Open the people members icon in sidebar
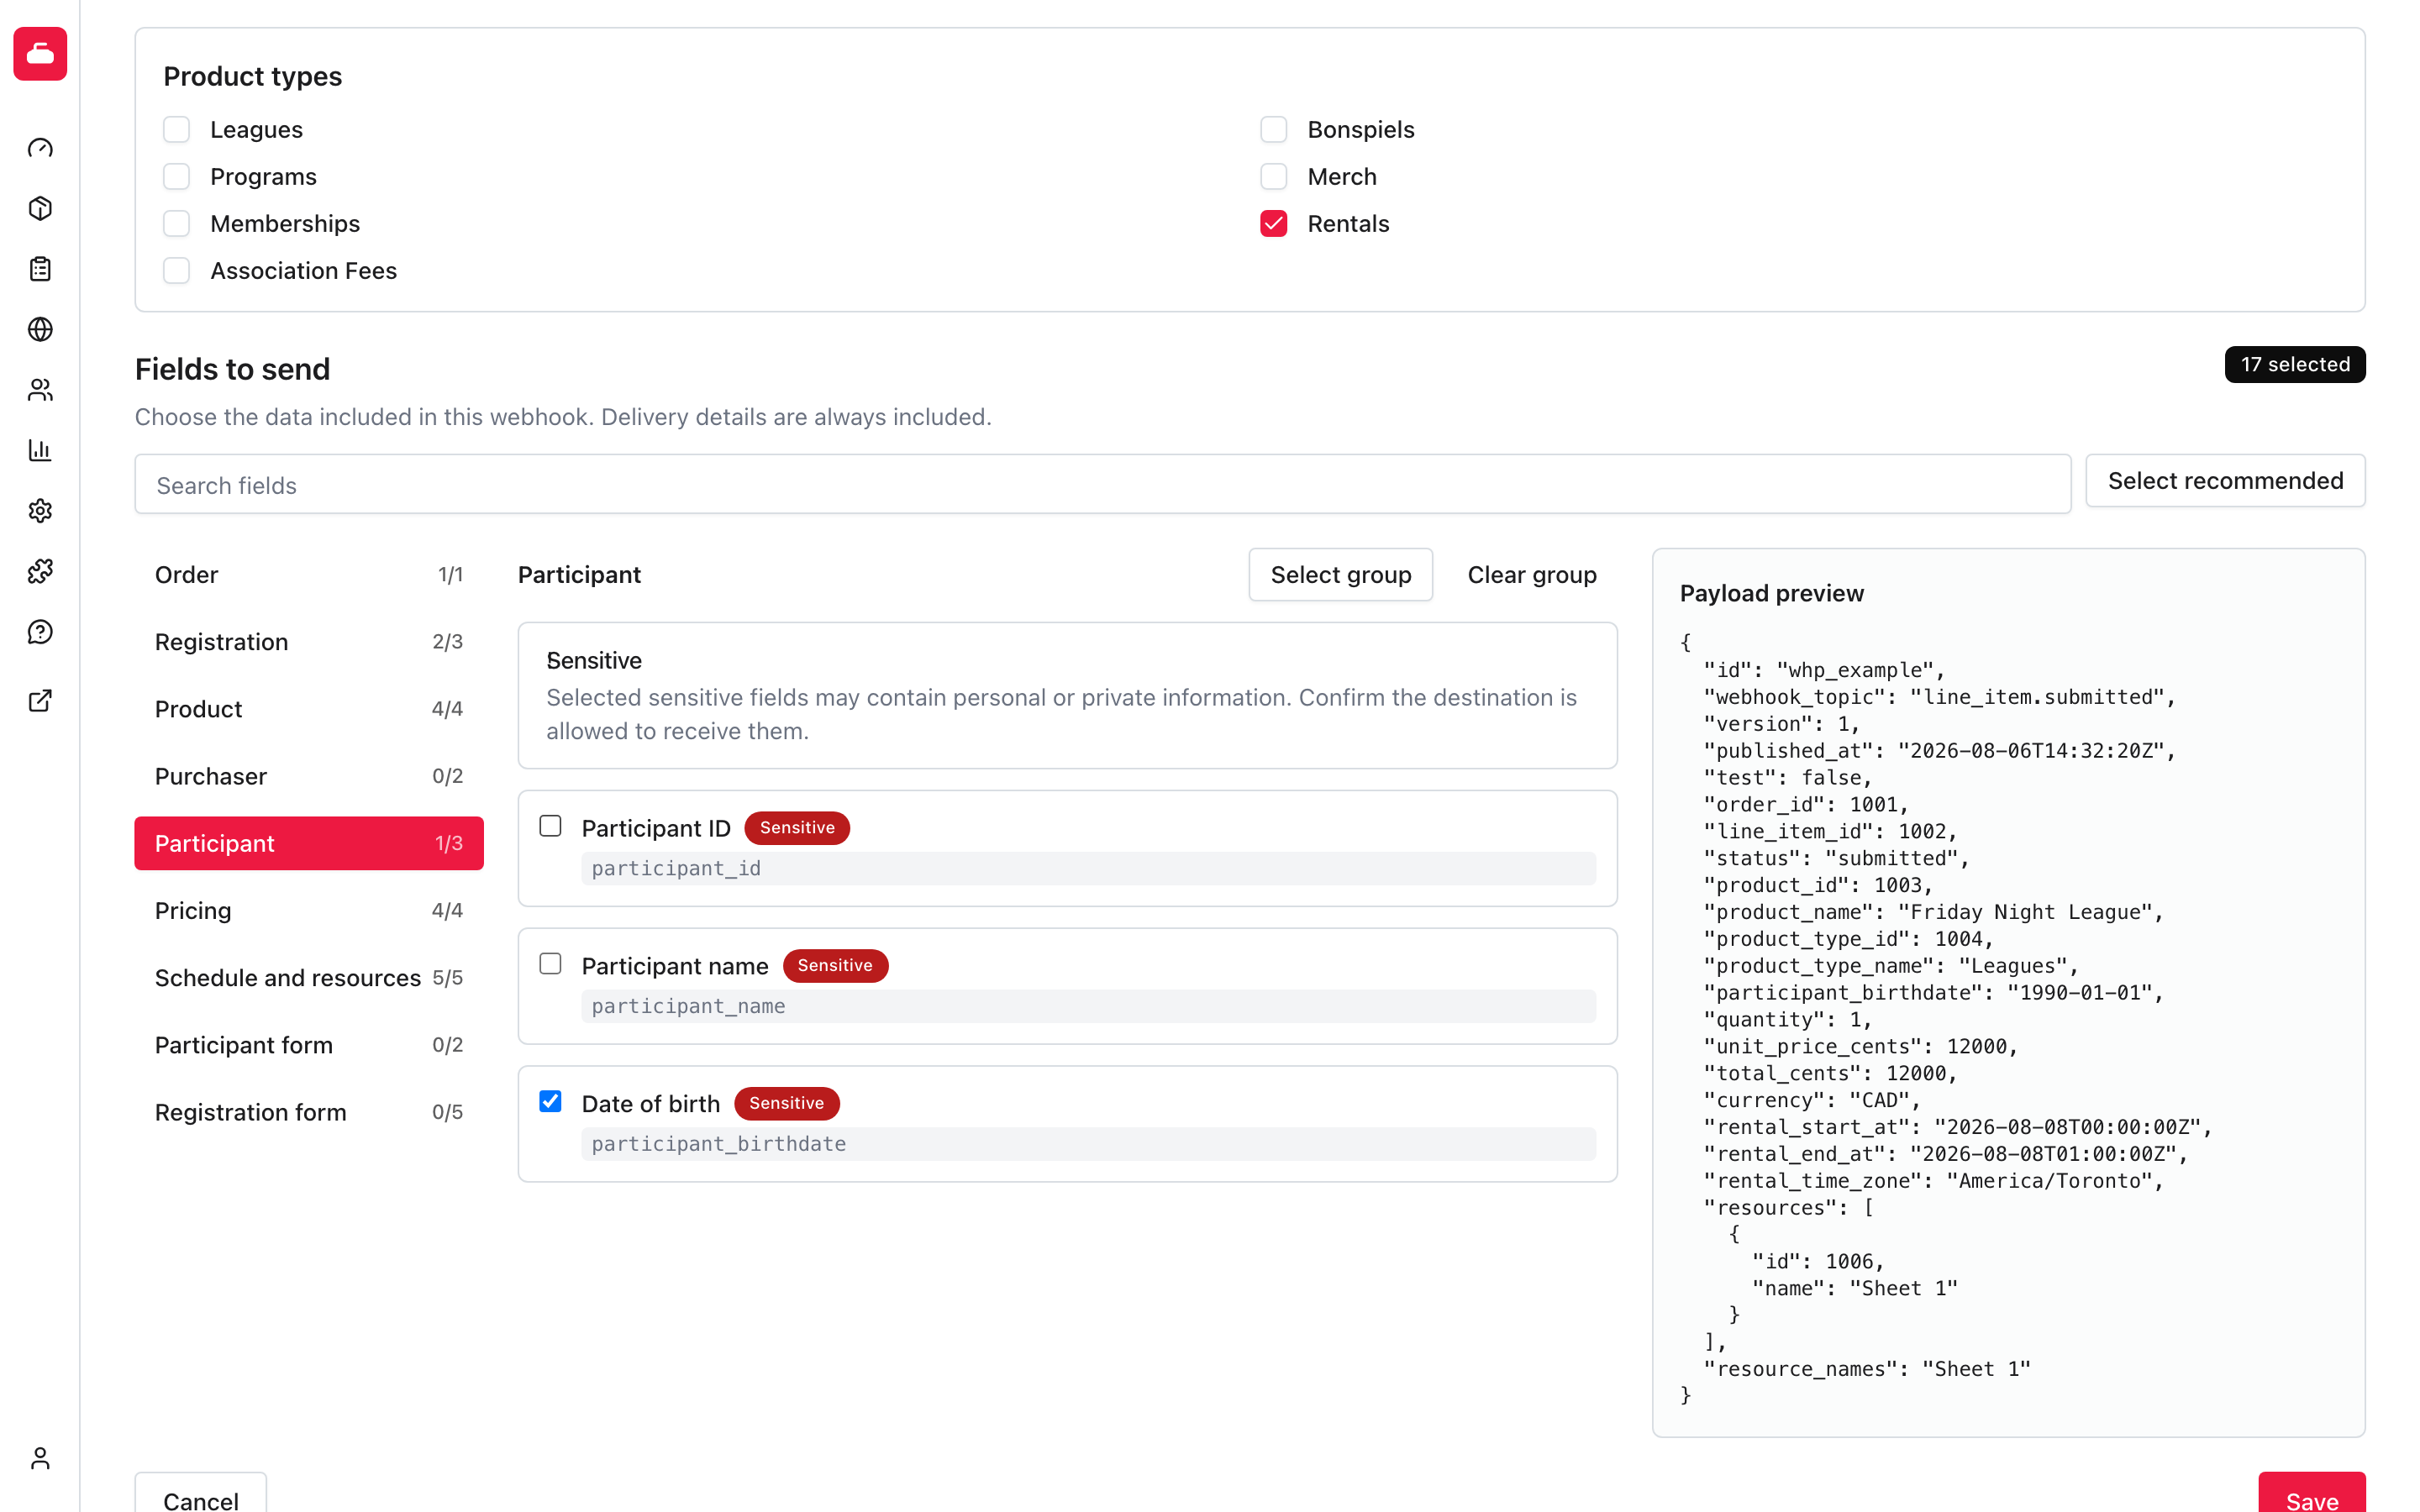 (40, 390)
